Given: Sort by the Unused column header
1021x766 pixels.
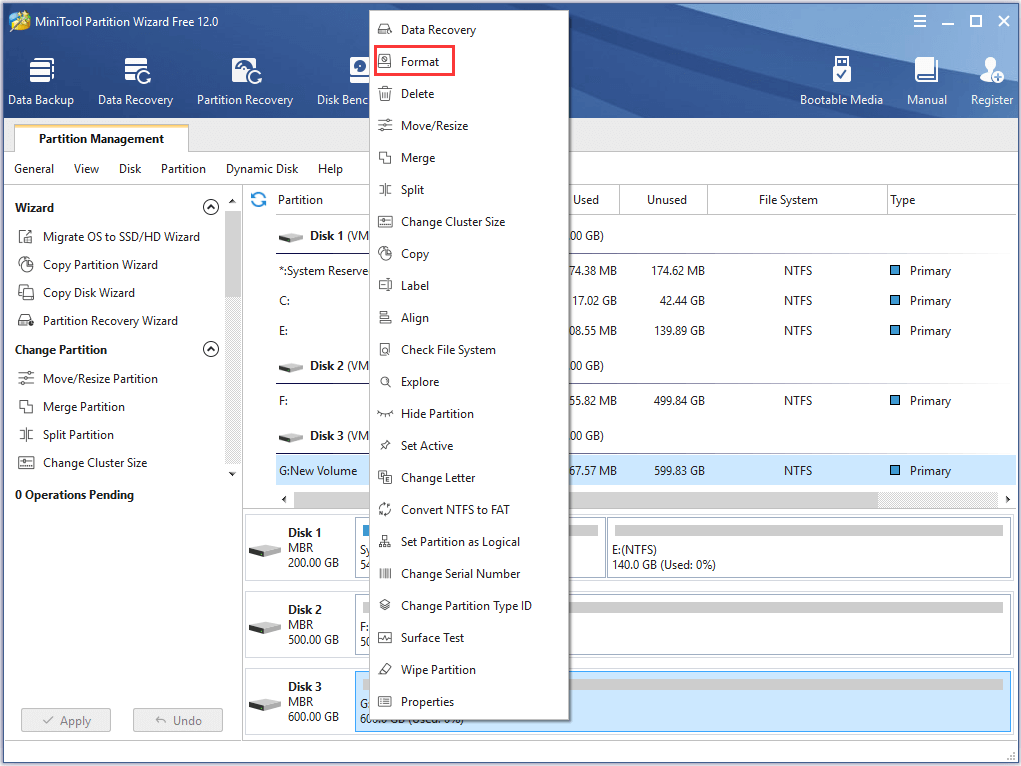Looking at the screenshot, I should click(x=663, y=199).
